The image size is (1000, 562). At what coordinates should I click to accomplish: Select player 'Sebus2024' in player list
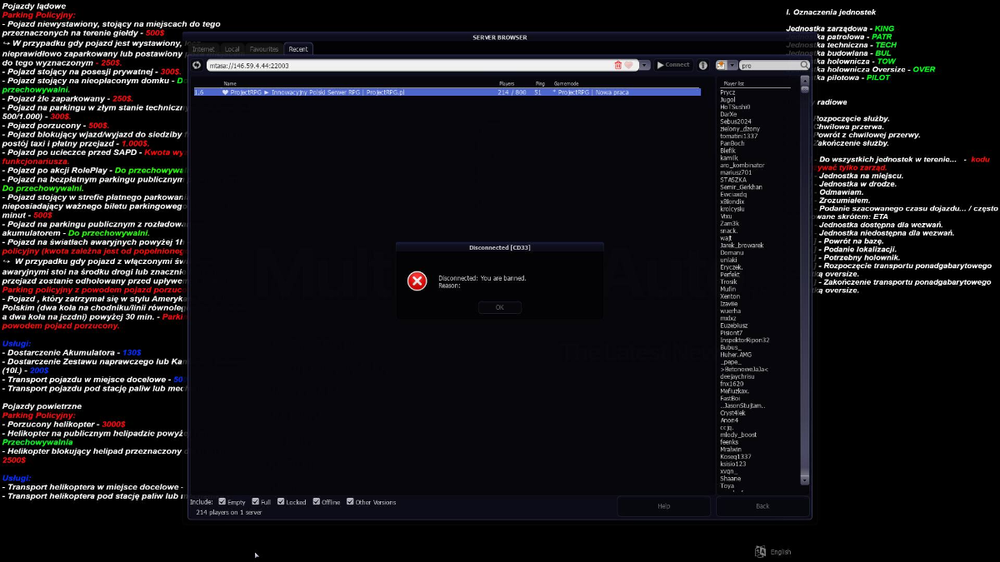click(x=735, y=121)
